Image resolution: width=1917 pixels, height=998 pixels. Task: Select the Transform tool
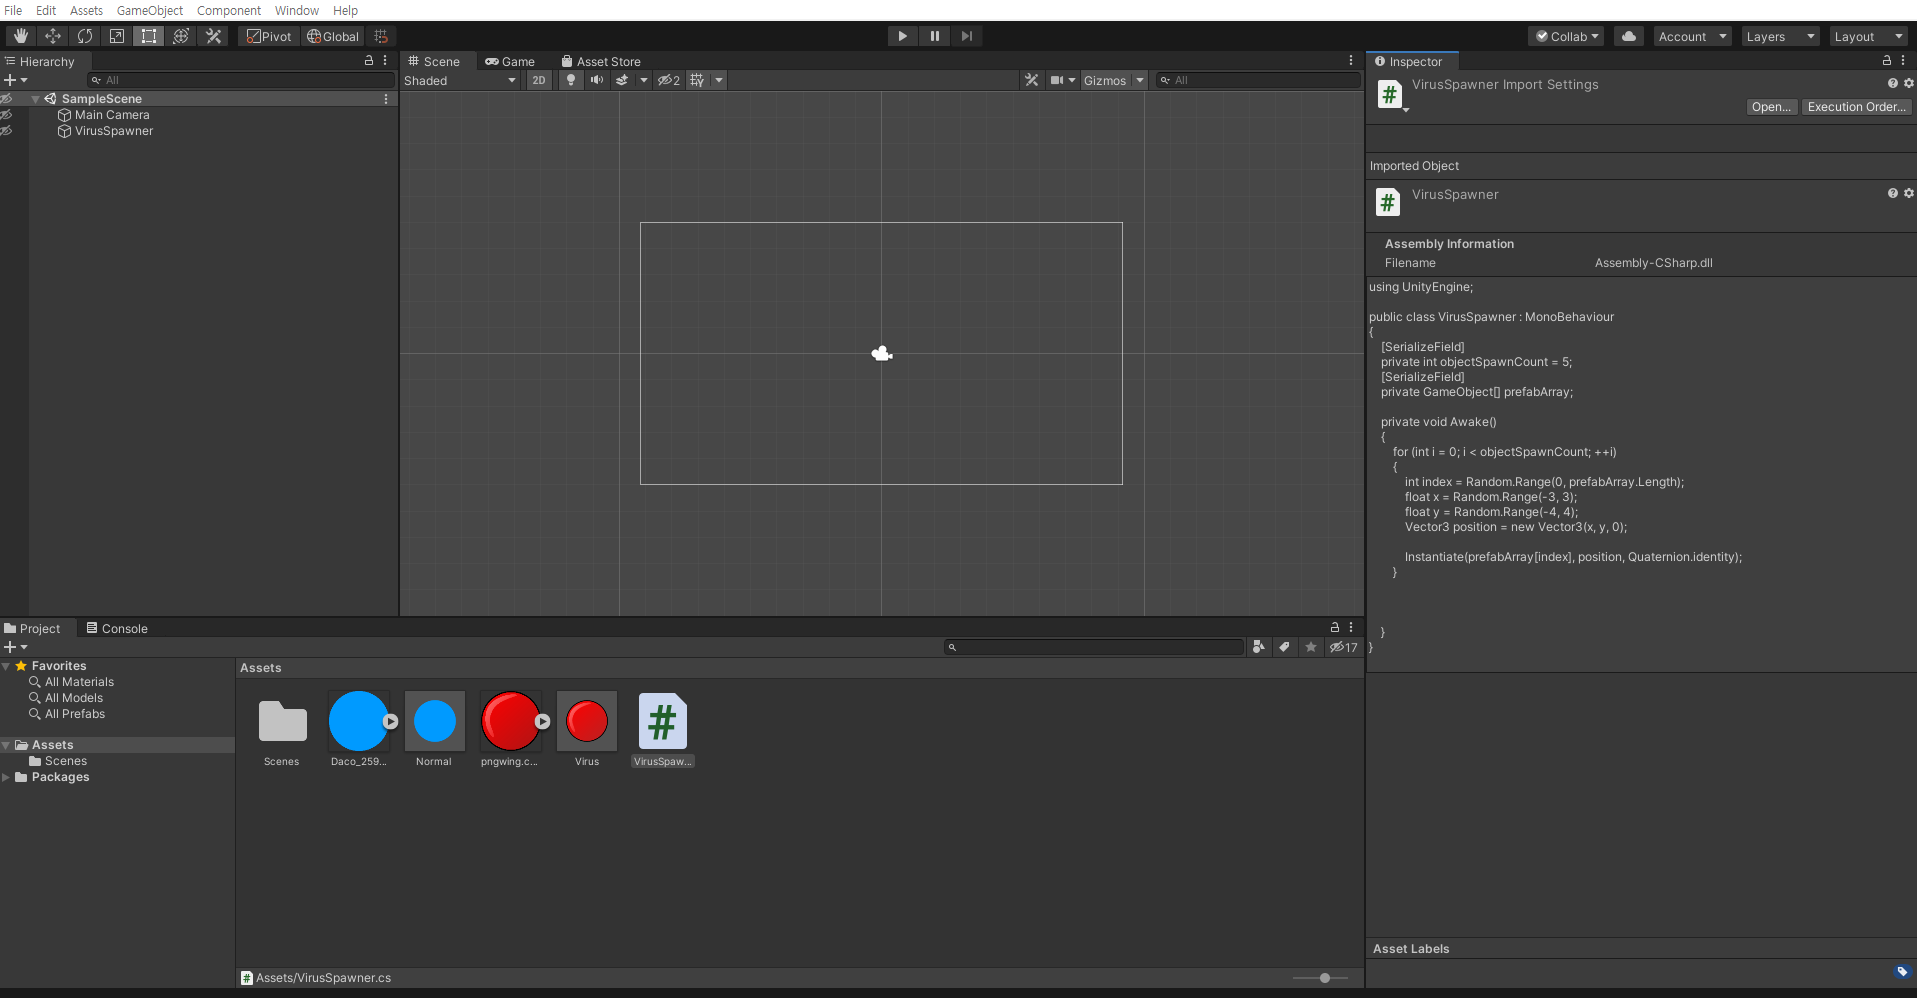click(180, 36)
